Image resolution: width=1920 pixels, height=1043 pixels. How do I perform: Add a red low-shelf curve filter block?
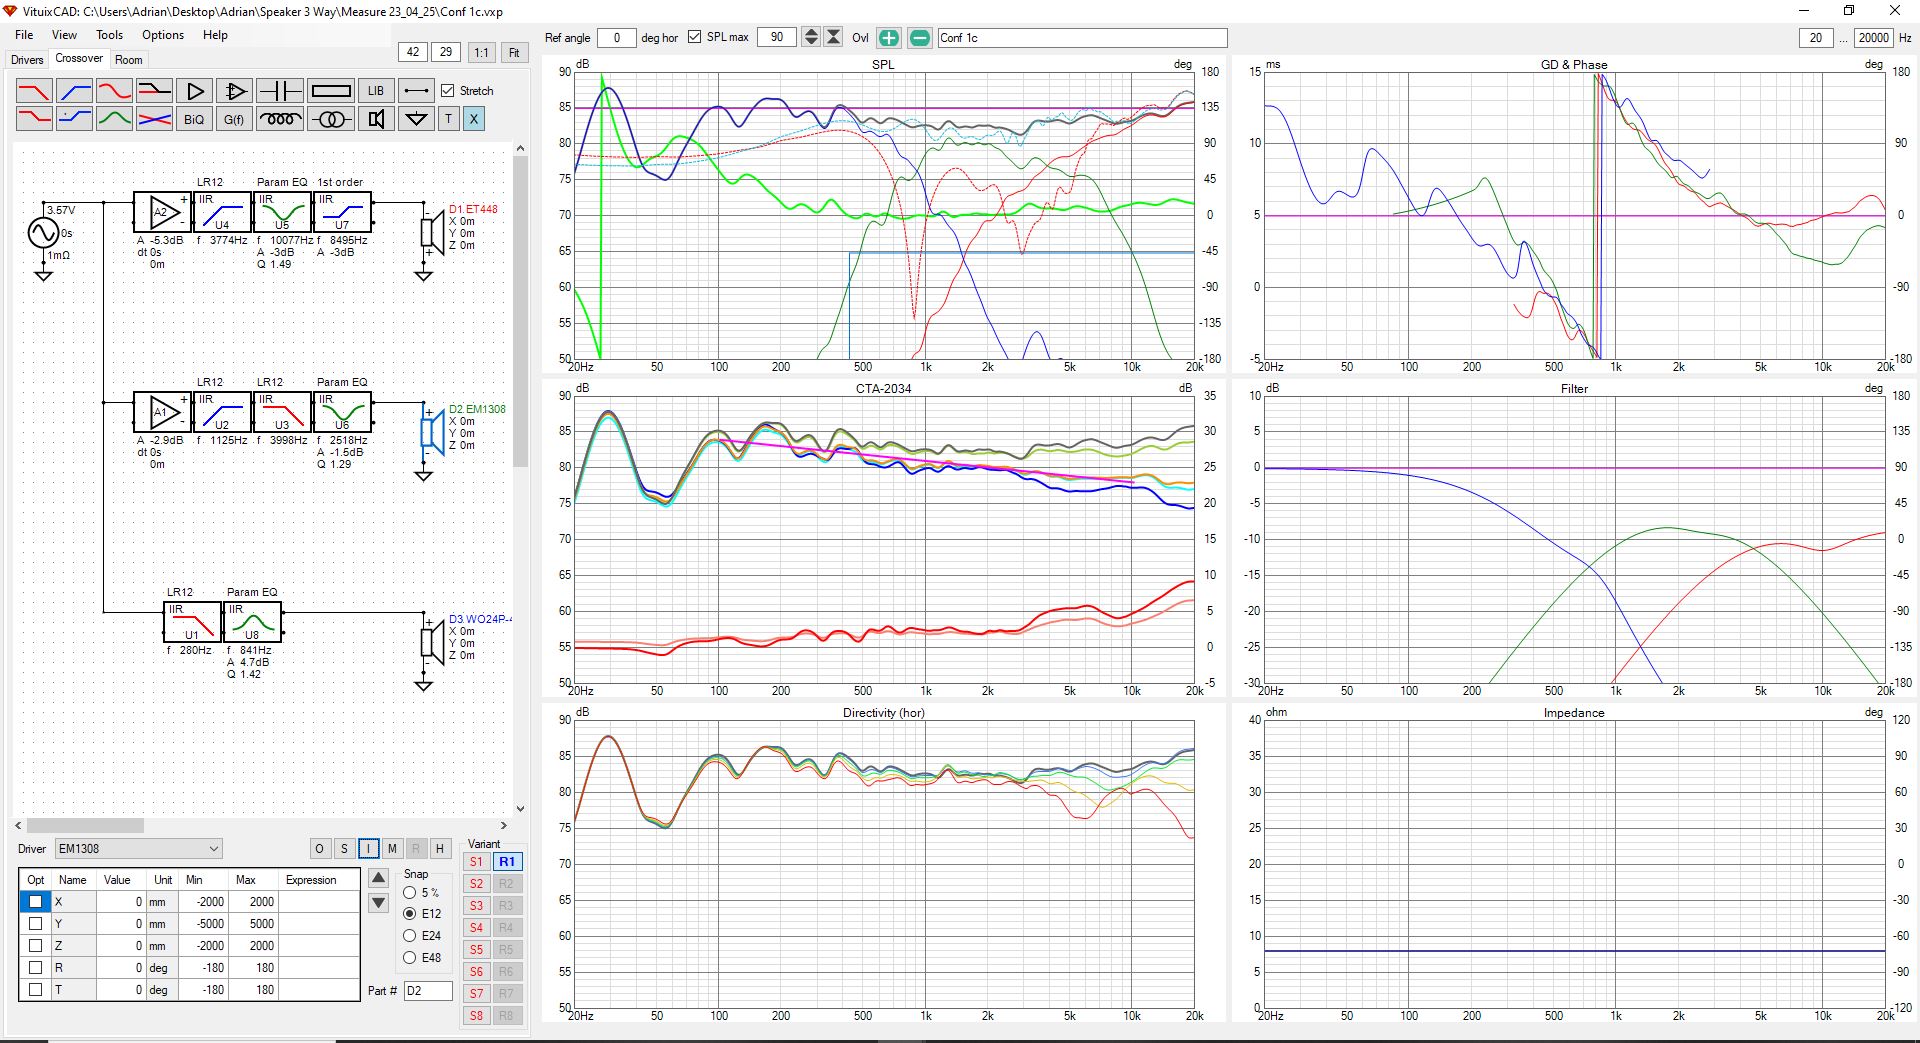[x=114, y=91]
